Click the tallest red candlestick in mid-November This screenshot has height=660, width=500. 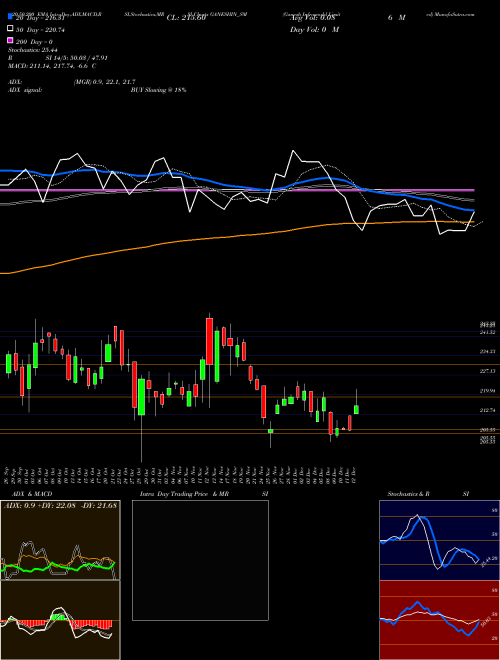(x=209, y=341)
